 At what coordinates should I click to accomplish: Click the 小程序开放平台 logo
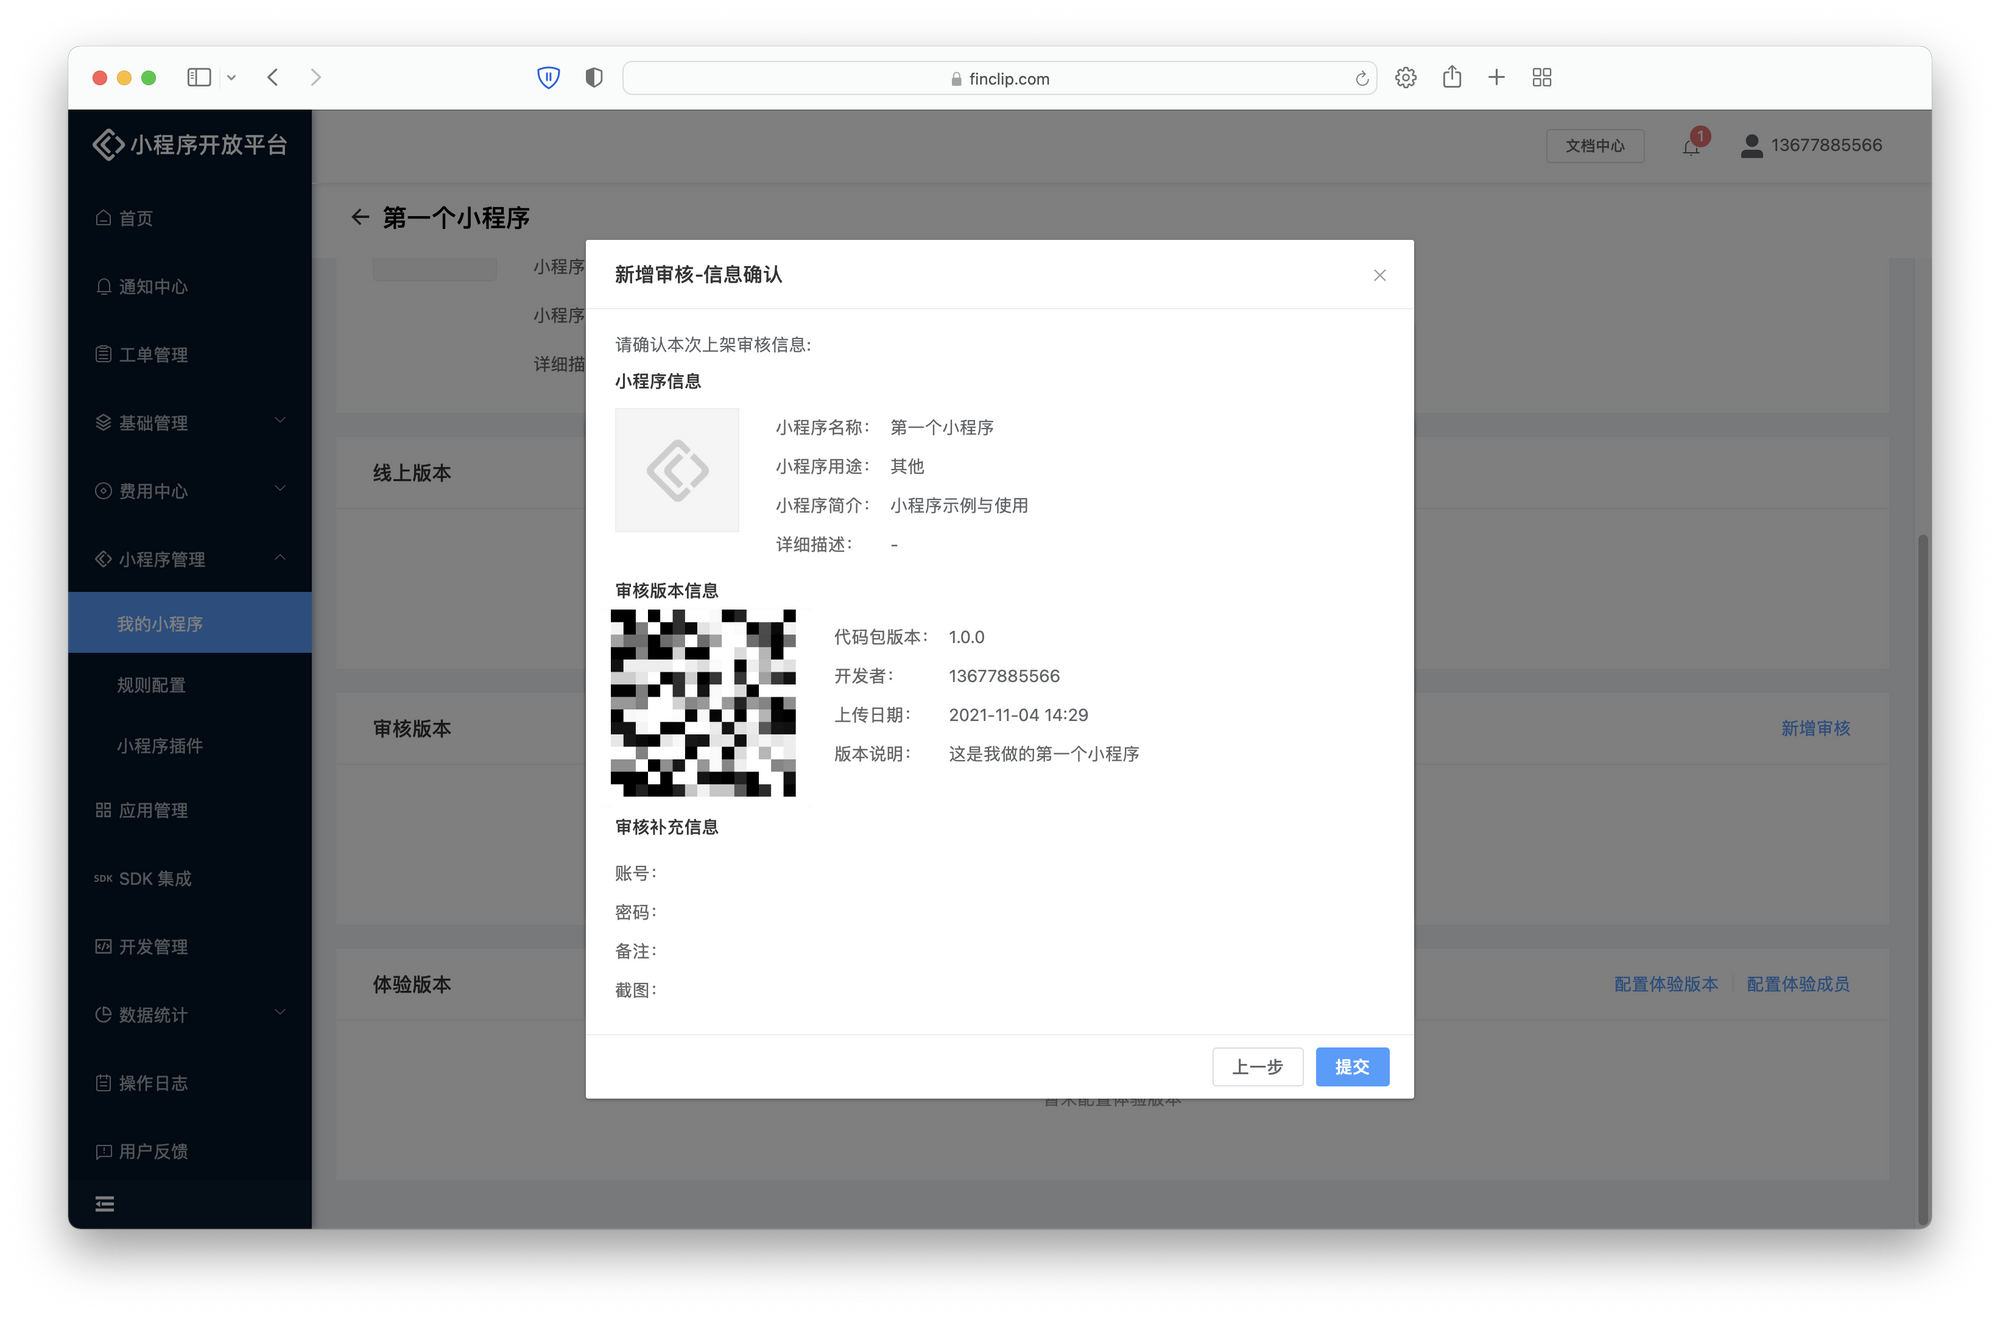(x=190, y=145)
